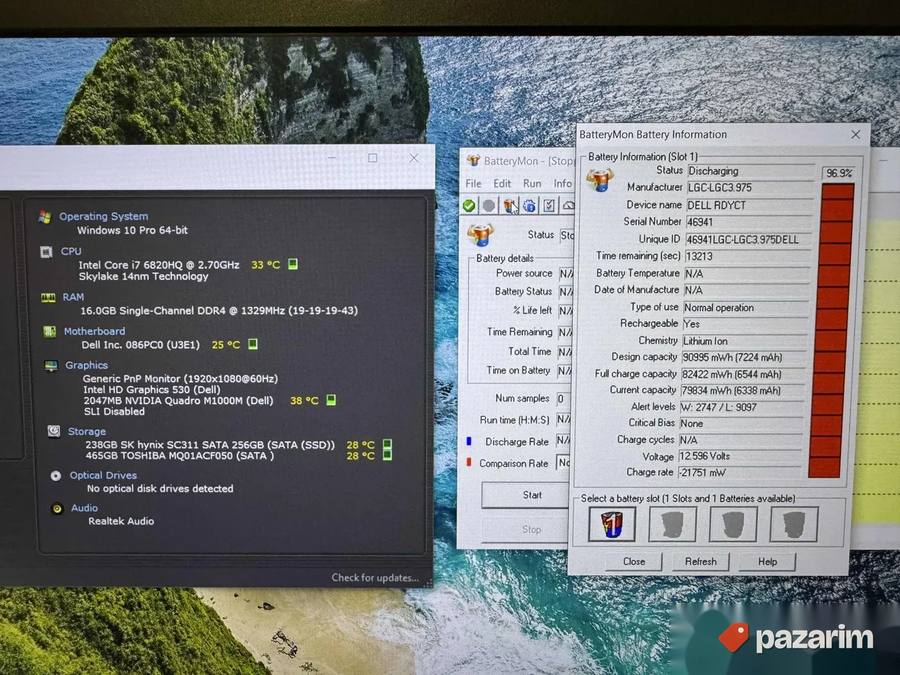Image resolution: width=900 pixels, height=675 pixels.
Task: Click the Storage hard drive icon
Action: pos(54,430)
